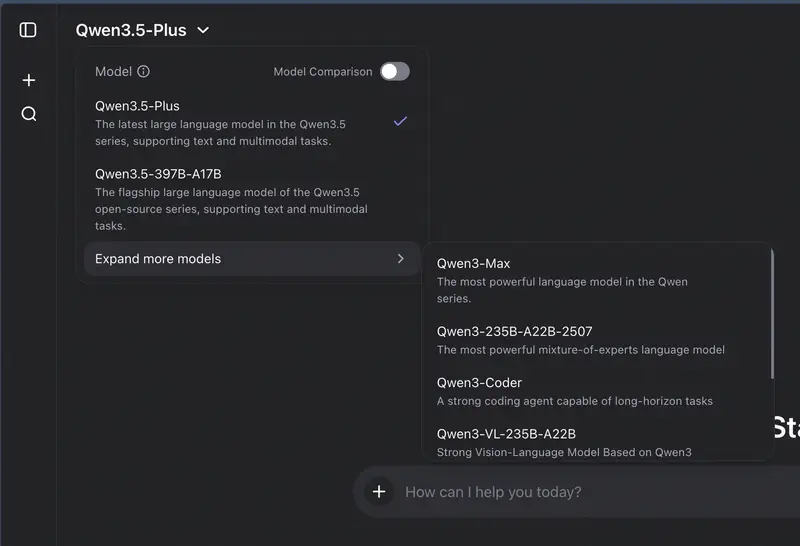Click the Expand more models arrow
Image resolution: width=800 pixels, height=546 pixels.
401,259
